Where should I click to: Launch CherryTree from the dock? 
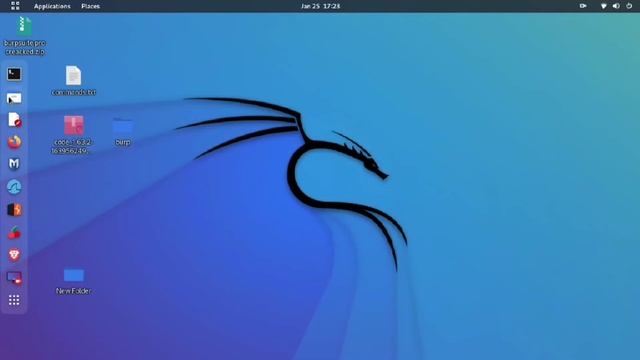coord(14,233)
